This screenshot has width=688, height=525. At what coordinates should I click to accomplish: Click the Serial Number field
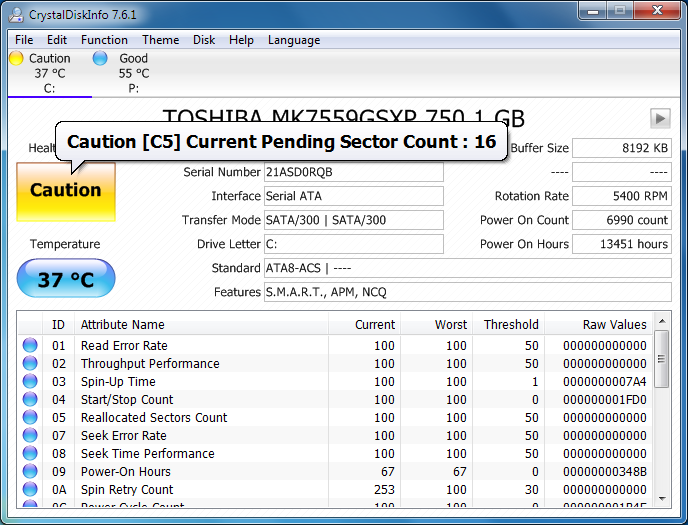click(x=354, y=172)
